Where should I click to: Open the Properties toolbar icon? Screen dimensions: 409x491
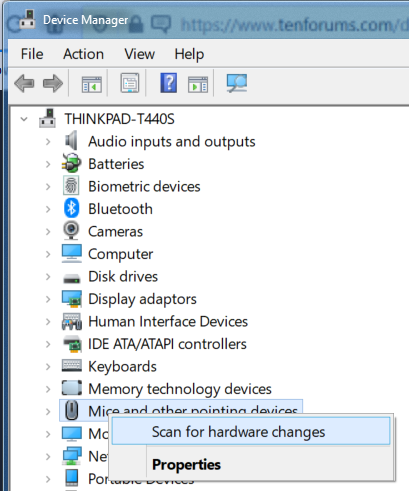coord(130,83)
